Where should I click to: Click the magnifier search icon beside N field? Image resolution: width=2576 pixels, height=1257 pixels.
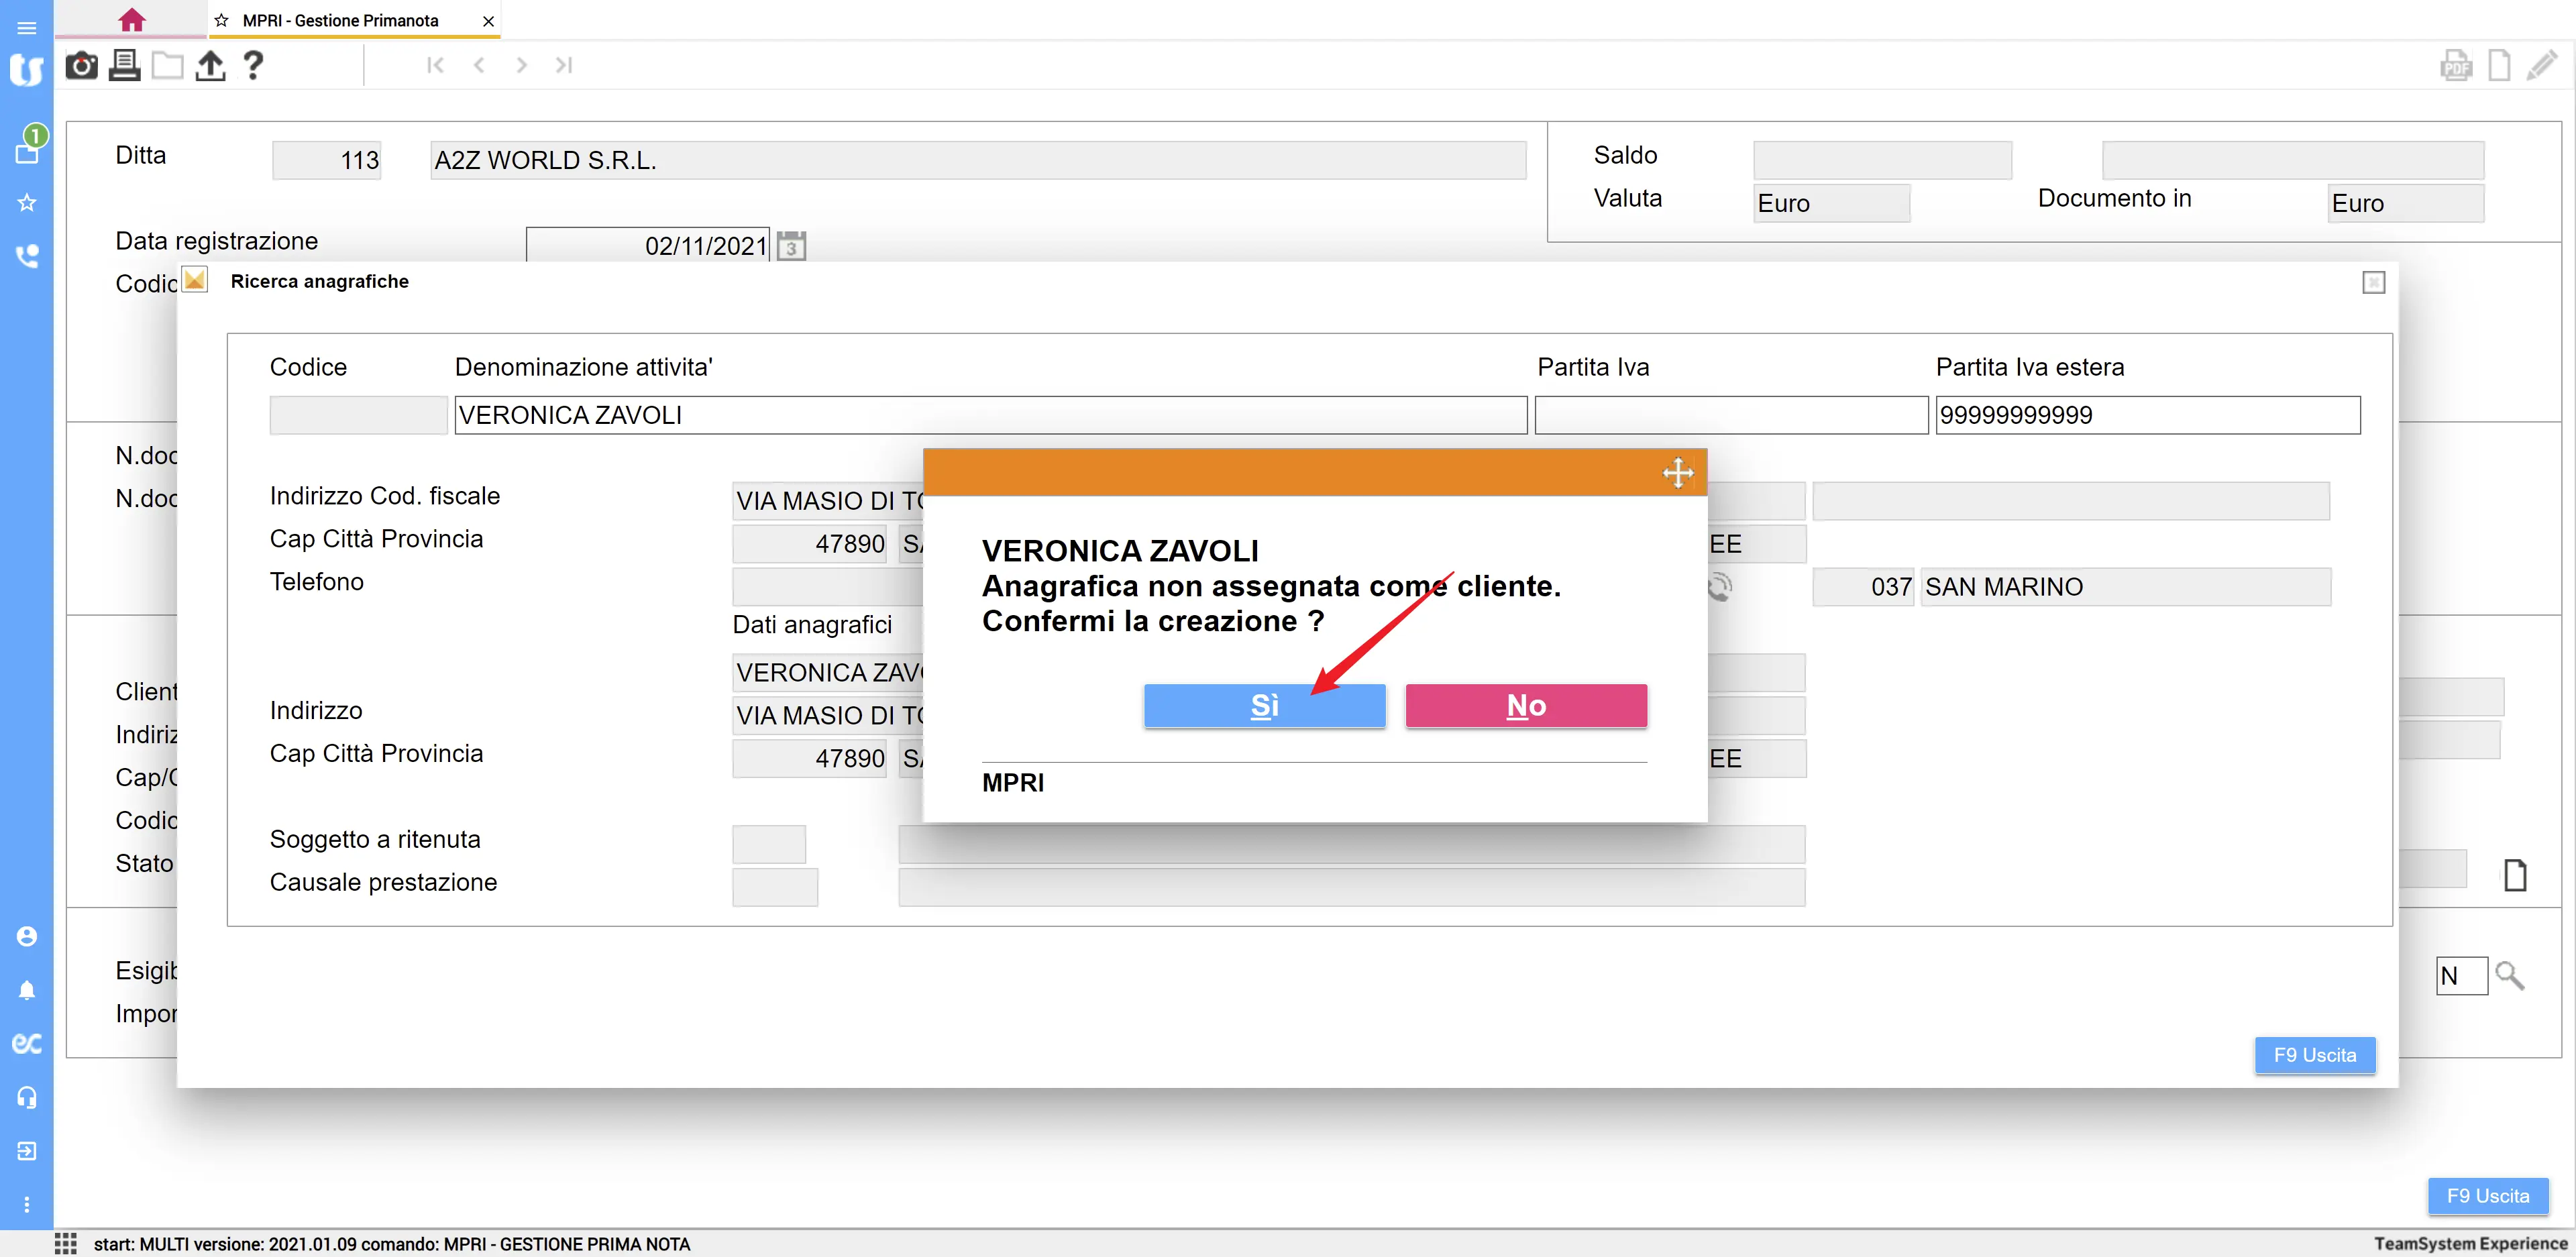coord(2509,975)
